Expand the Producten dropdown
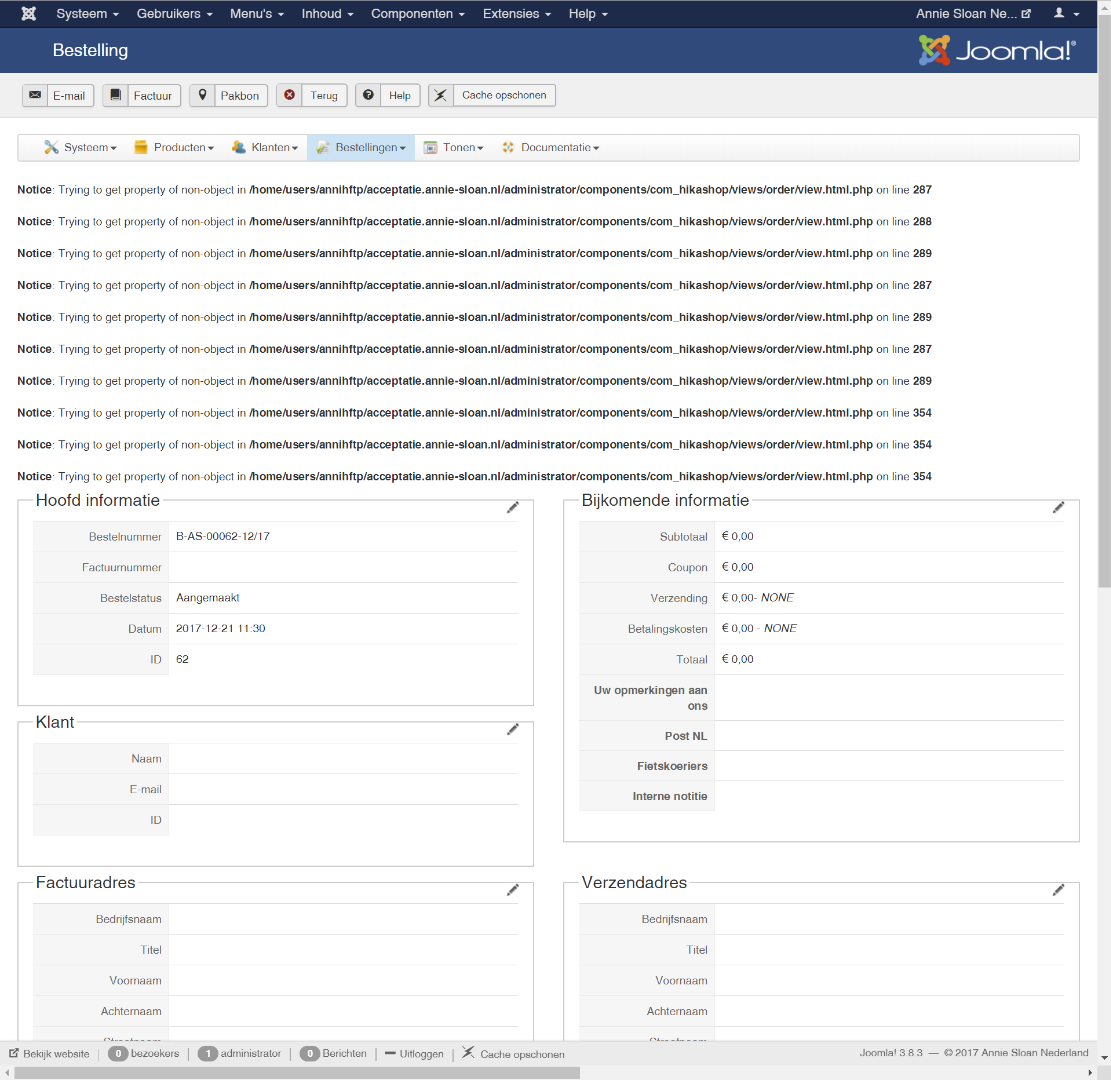This screenshot has height=1080, width=1111. pyautogui.click(x=174, y=147)
